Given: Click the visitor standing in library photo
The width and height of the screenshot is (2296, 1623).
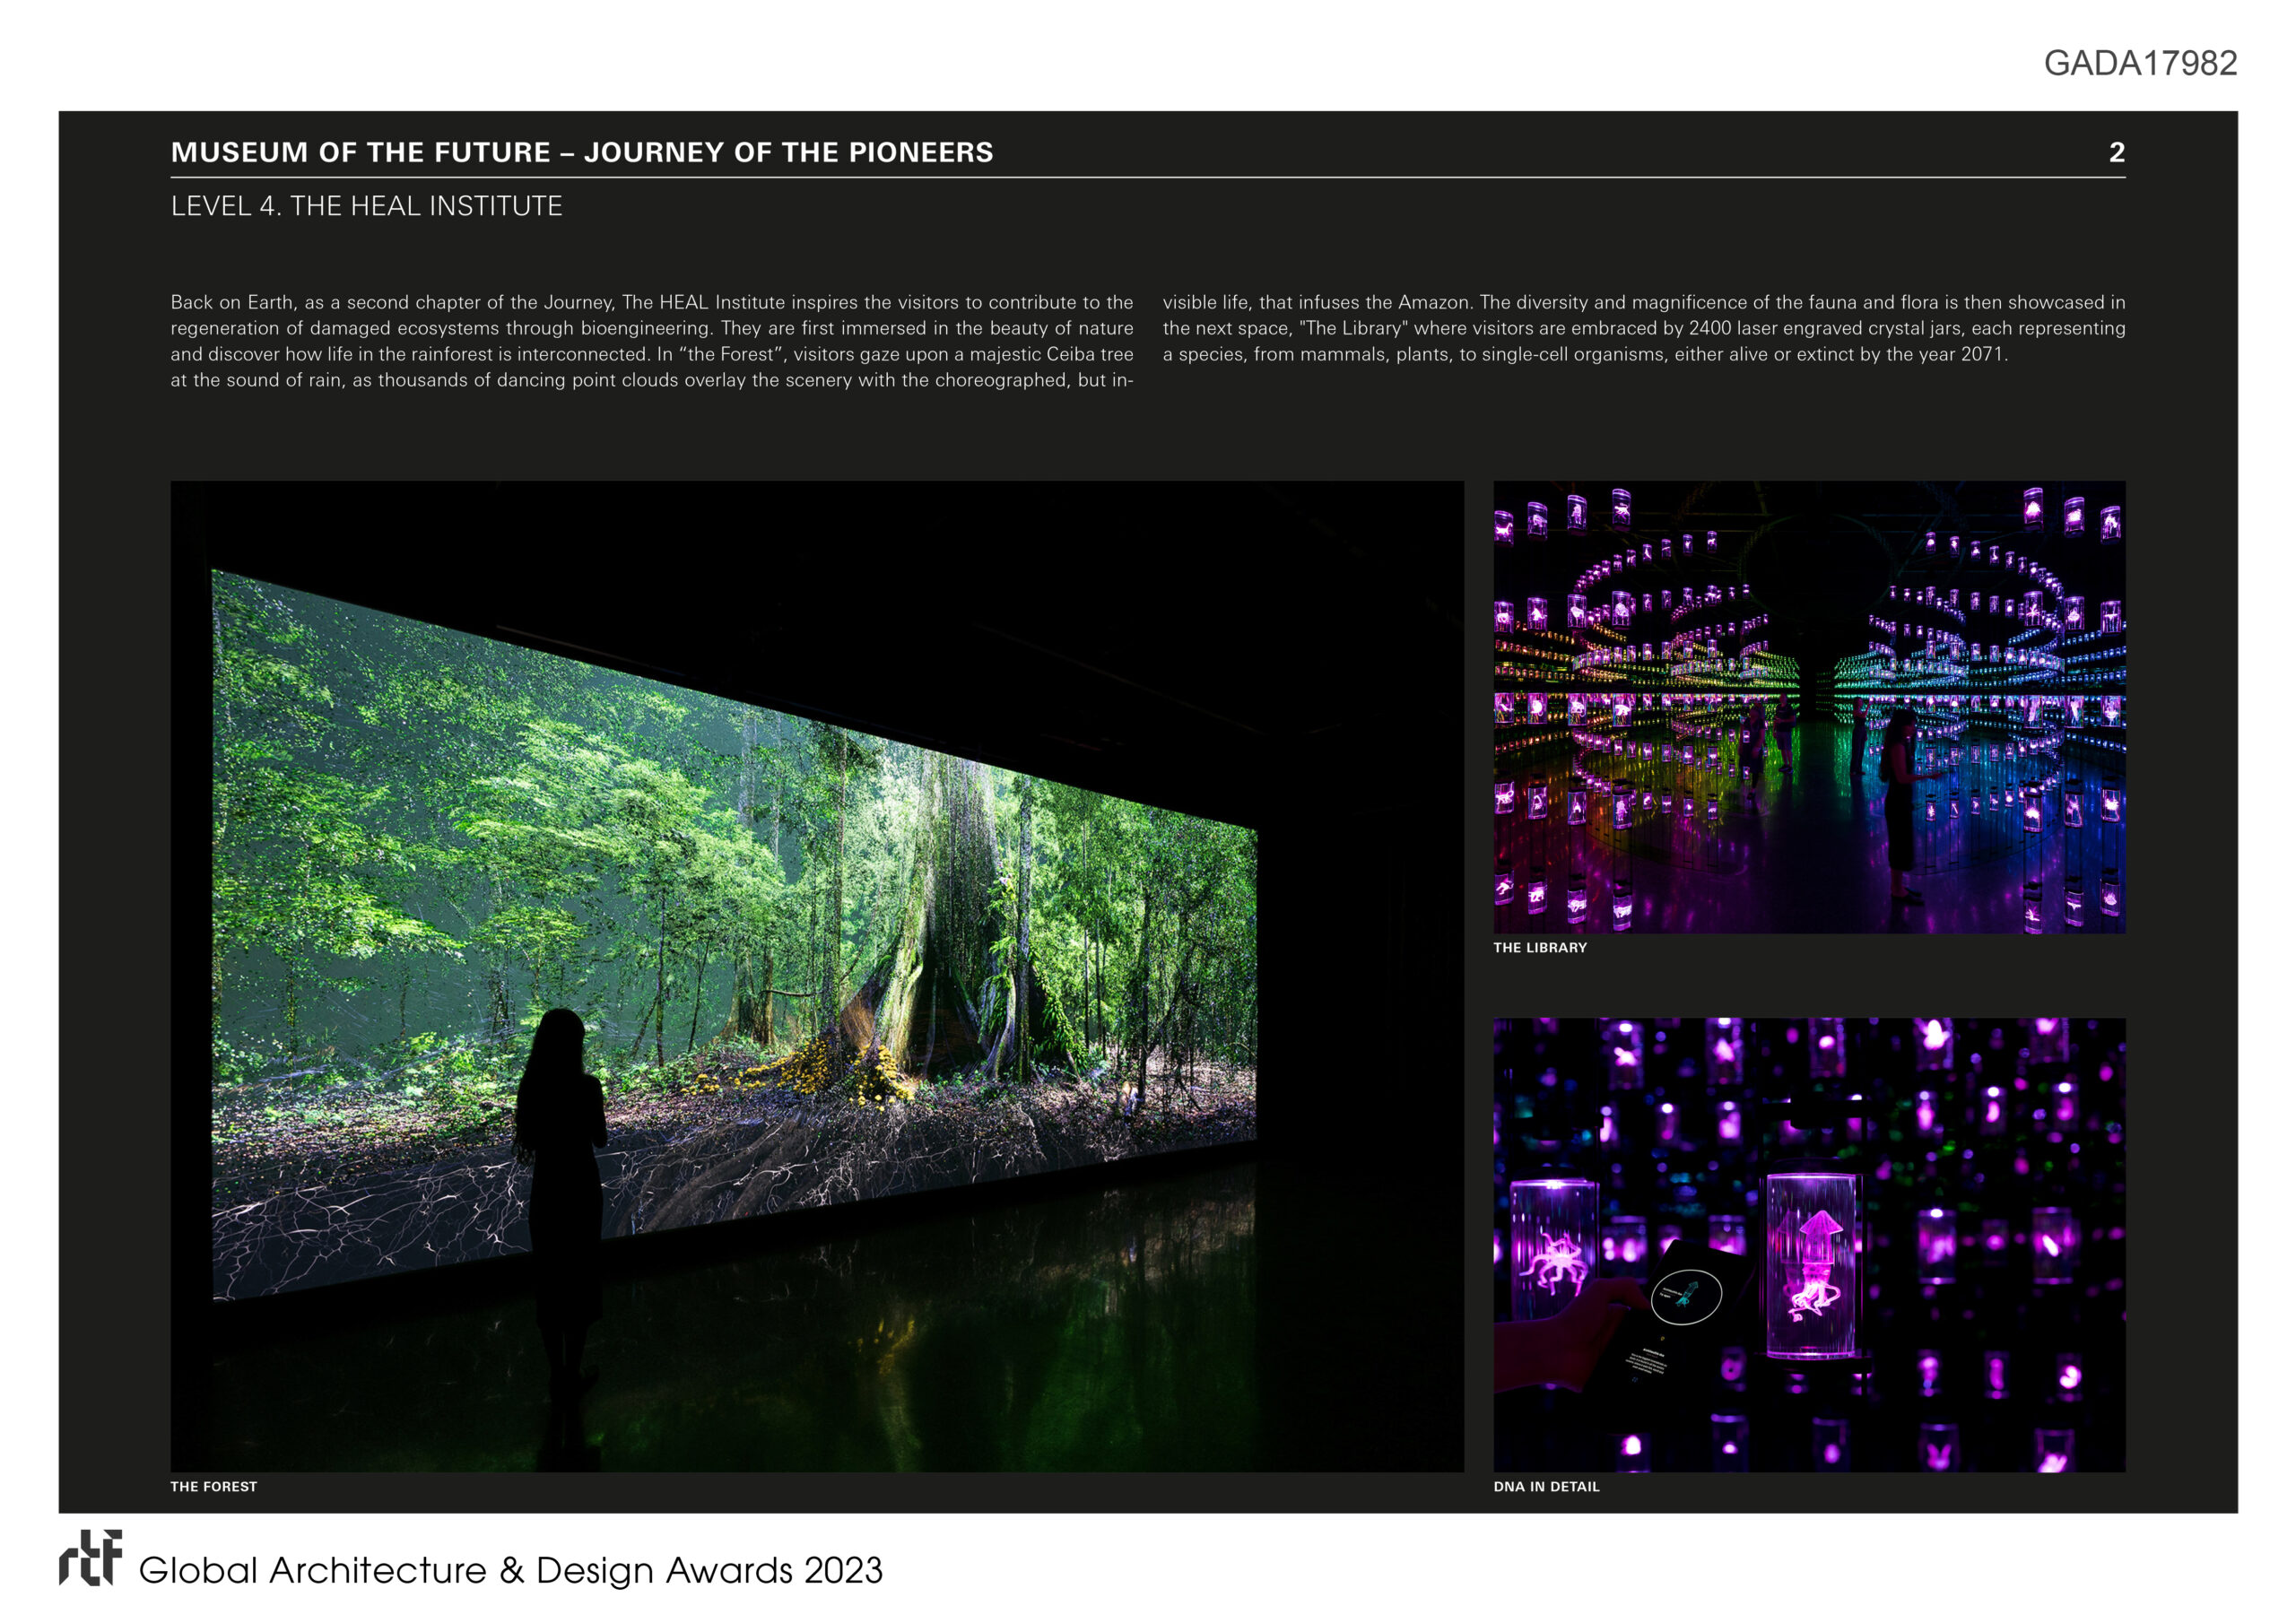Looking at the screenshot, I should (x=1900, y=800).
